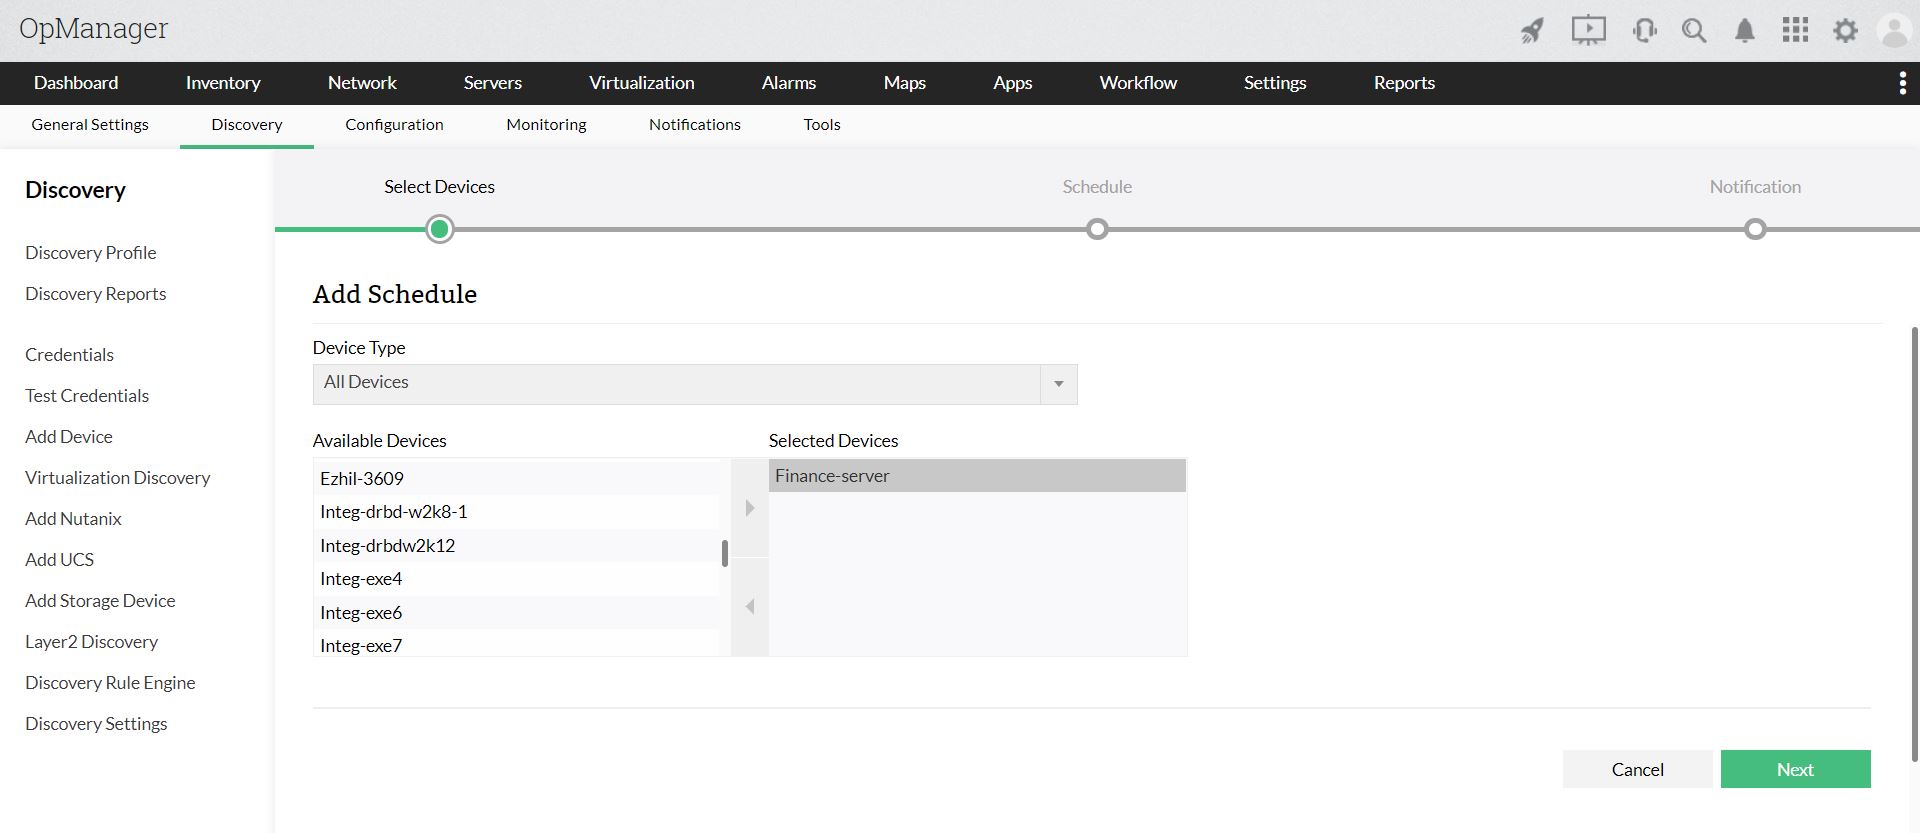Select Integ-drbdw2k12 in Available Devices

(x=516, y=545)
